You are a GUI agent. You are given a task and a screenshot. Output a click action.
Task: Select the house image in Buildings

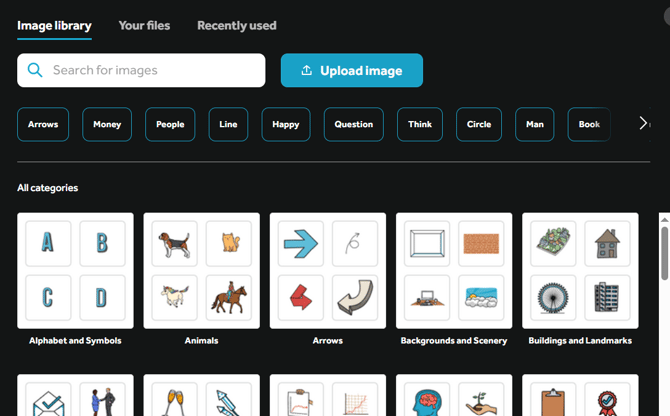[607, 244]
